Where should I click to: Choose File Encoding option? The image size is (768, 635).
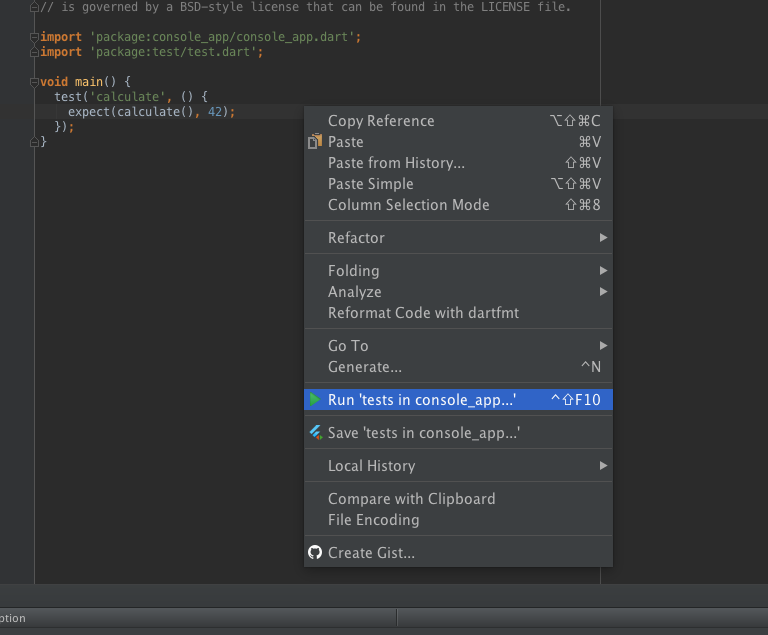click(x=458, y=519)
